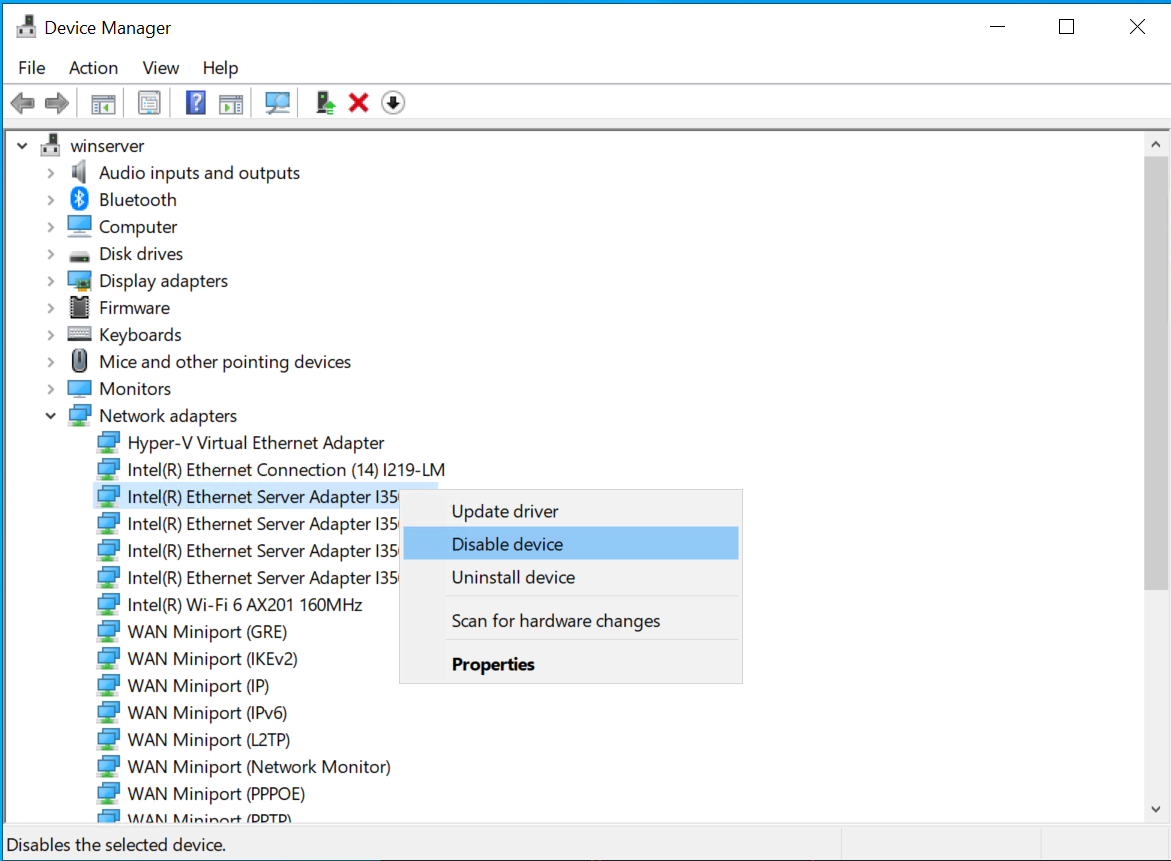
Task: Click the blue Help question mark icon
Action: click(196, 103)
